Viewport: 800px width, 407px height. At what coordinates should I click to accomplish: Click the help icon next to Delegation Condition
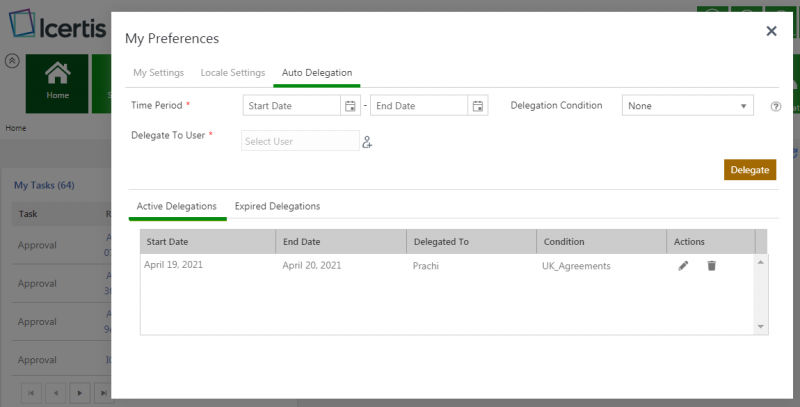click(x=775, y=107)
